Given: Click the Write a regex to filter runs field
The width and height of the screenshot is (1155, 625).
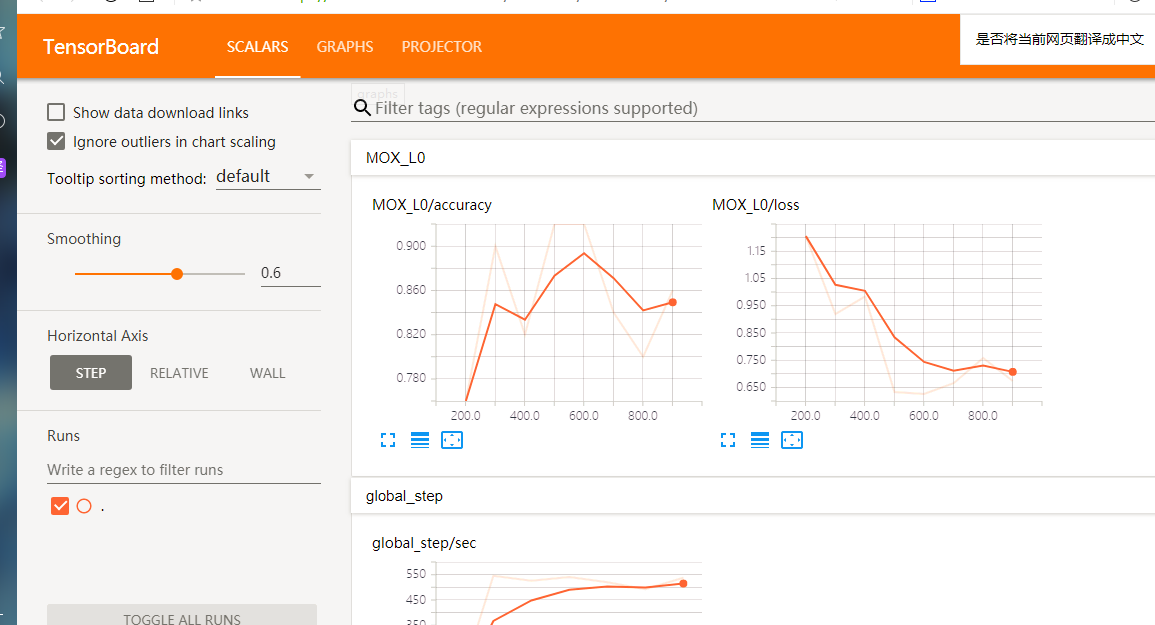Looking at the screenshot, I should point(183,470).
